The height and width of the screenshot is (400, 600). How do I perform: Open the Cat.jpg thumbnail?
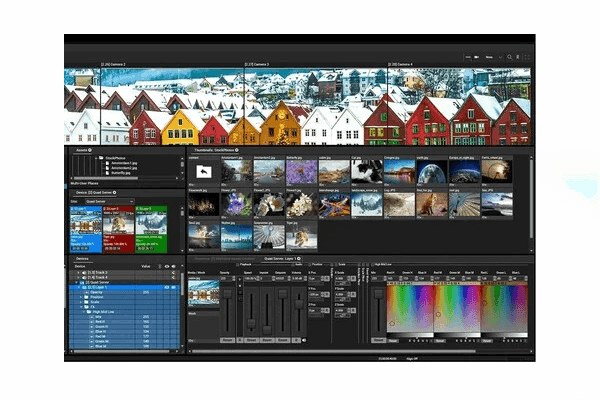click(x=367, y=172)
